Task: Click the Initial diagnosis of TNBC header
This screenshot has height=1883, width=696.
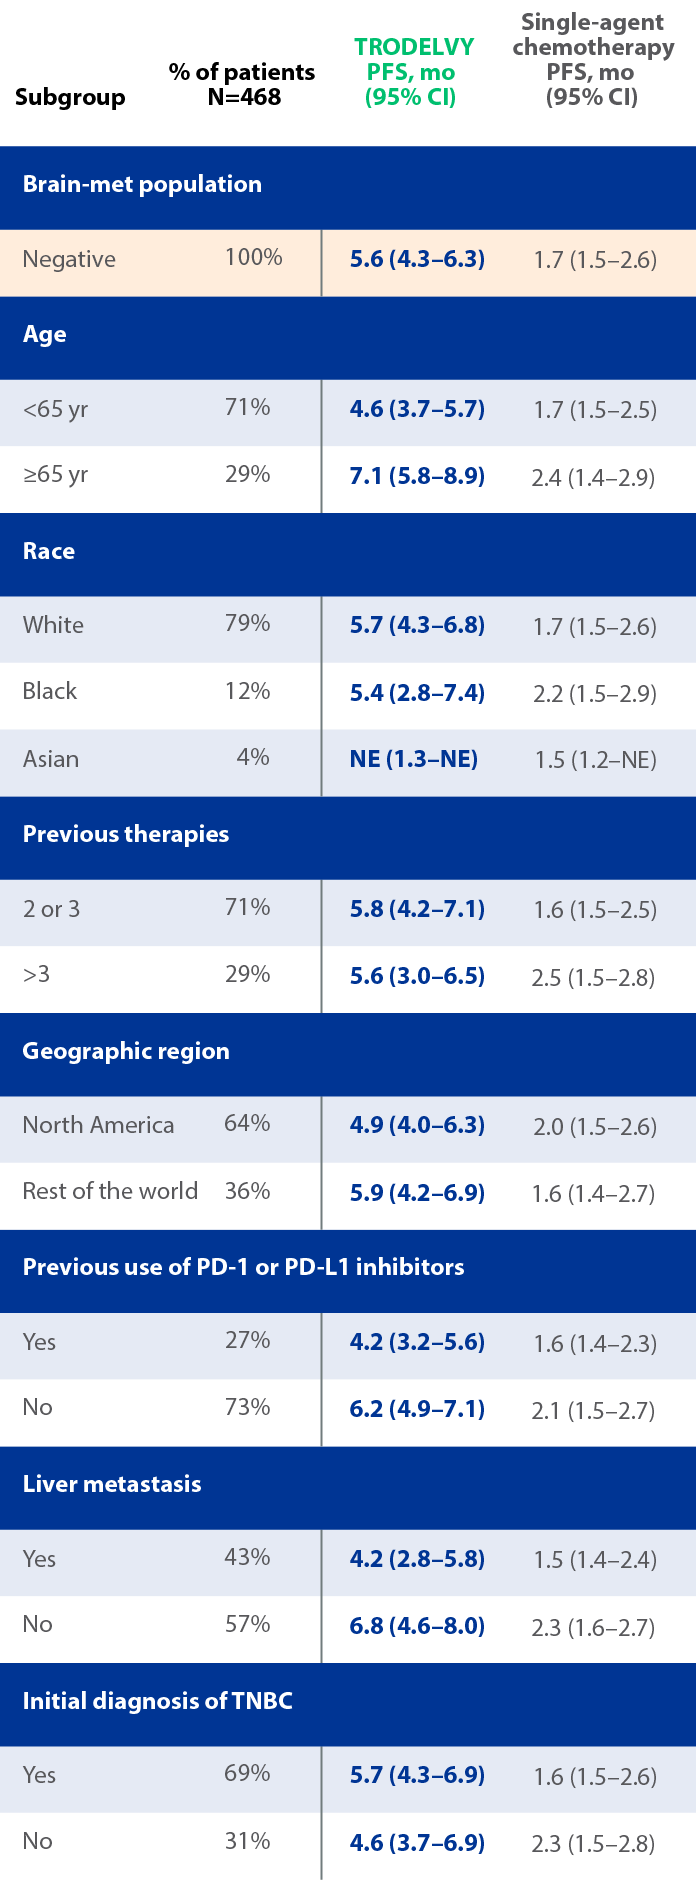Action: coord(158,1702)
